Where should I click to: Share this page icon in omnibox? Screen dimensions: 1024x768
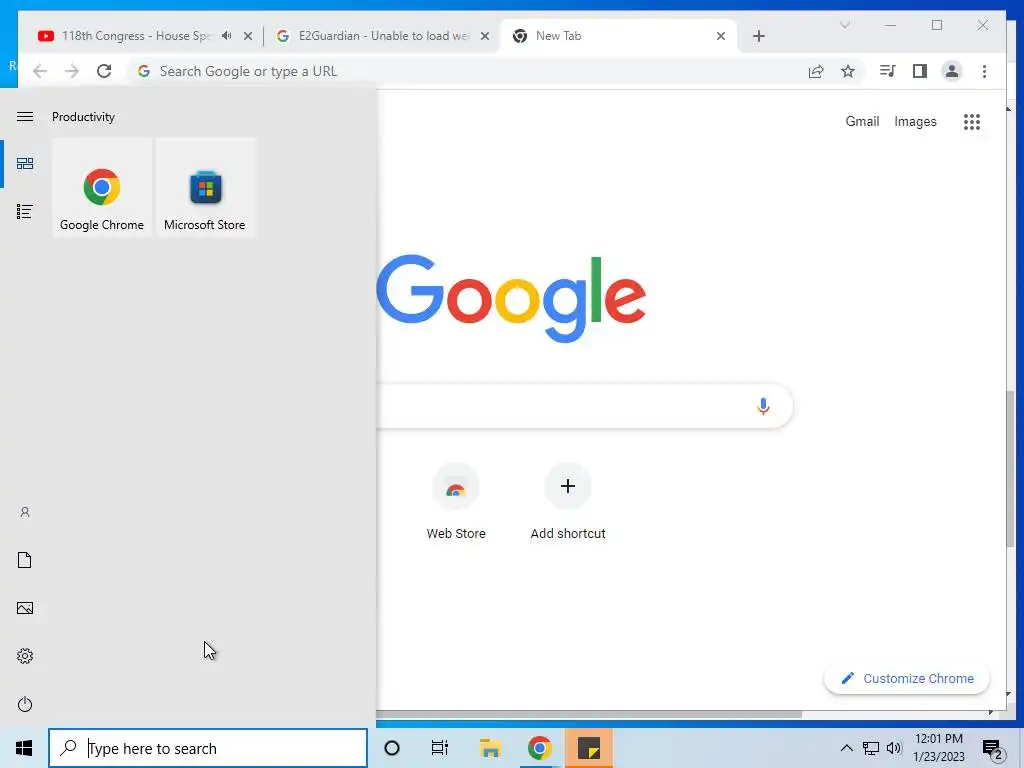coord(816,71)
